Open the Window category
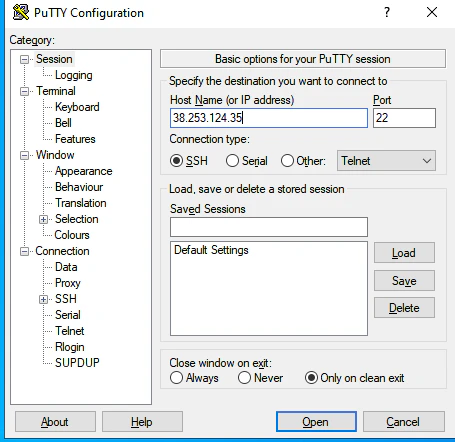455x442 pixels. point(55,155)
